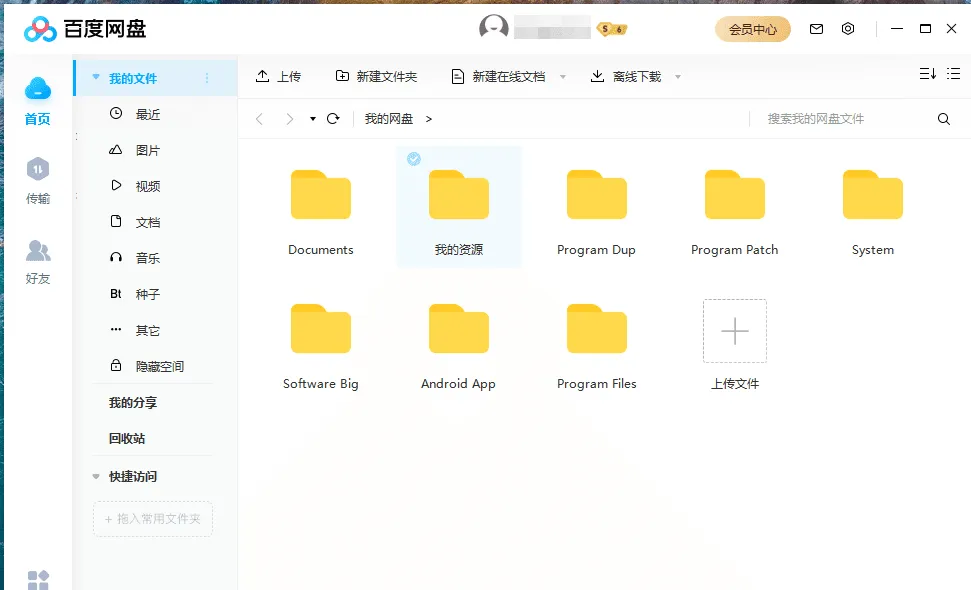
Task: Switch to list view layout
Action: (953, 74)
